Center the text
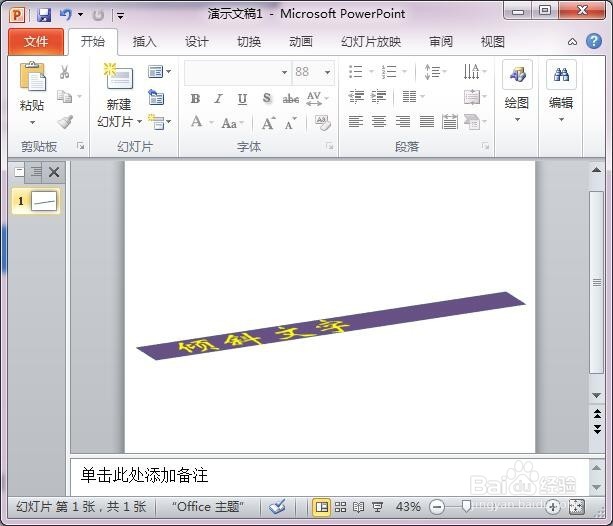The height and width of the screenshot is (526, 613). pyautogui.click(x=379, y=122)
